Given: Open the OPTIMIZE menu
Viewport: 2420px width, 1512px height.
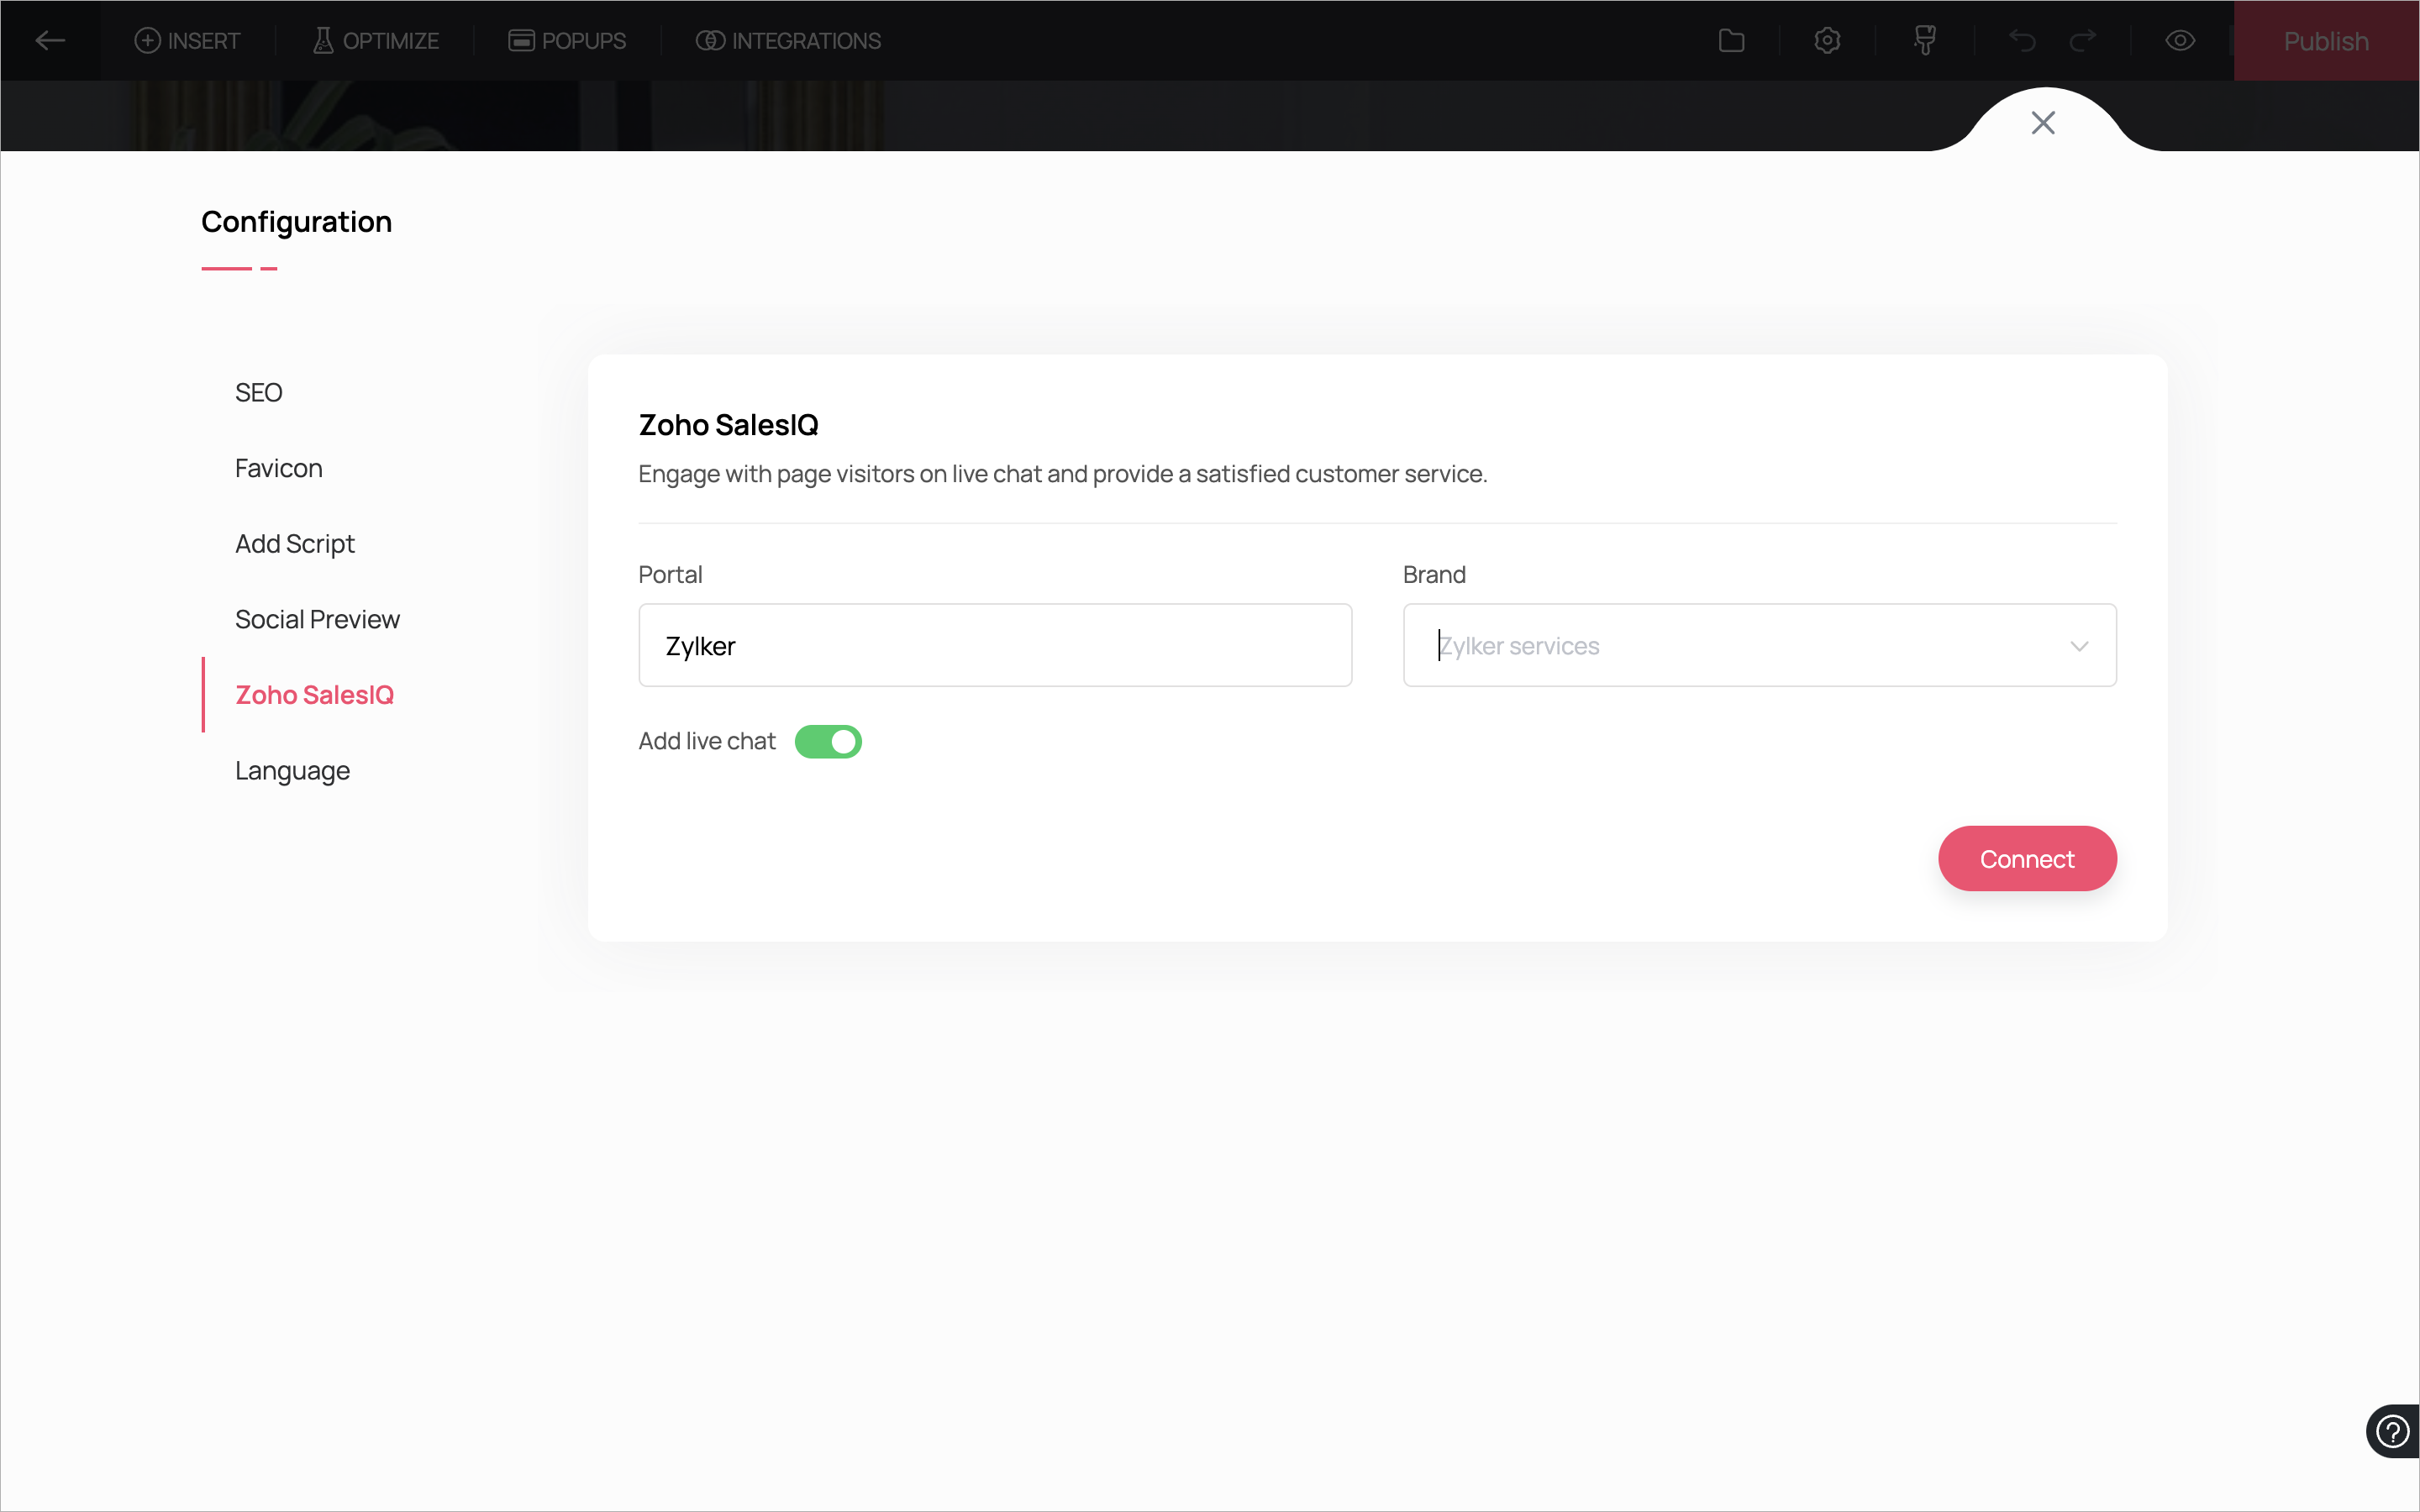Looking at the screenshot, I should [376, 41].
